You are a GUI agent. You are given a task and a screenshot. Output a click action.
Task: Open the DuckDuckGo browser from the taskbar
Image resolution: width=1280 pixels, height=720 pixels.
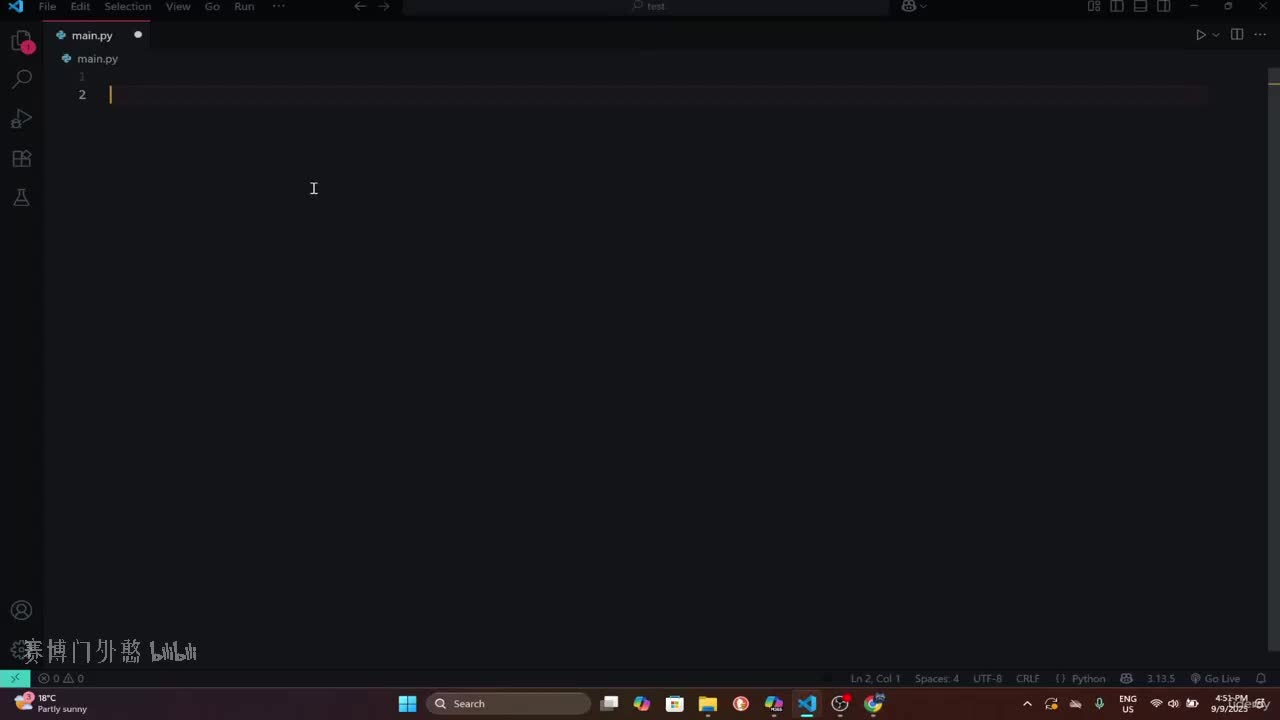point(741,704)
